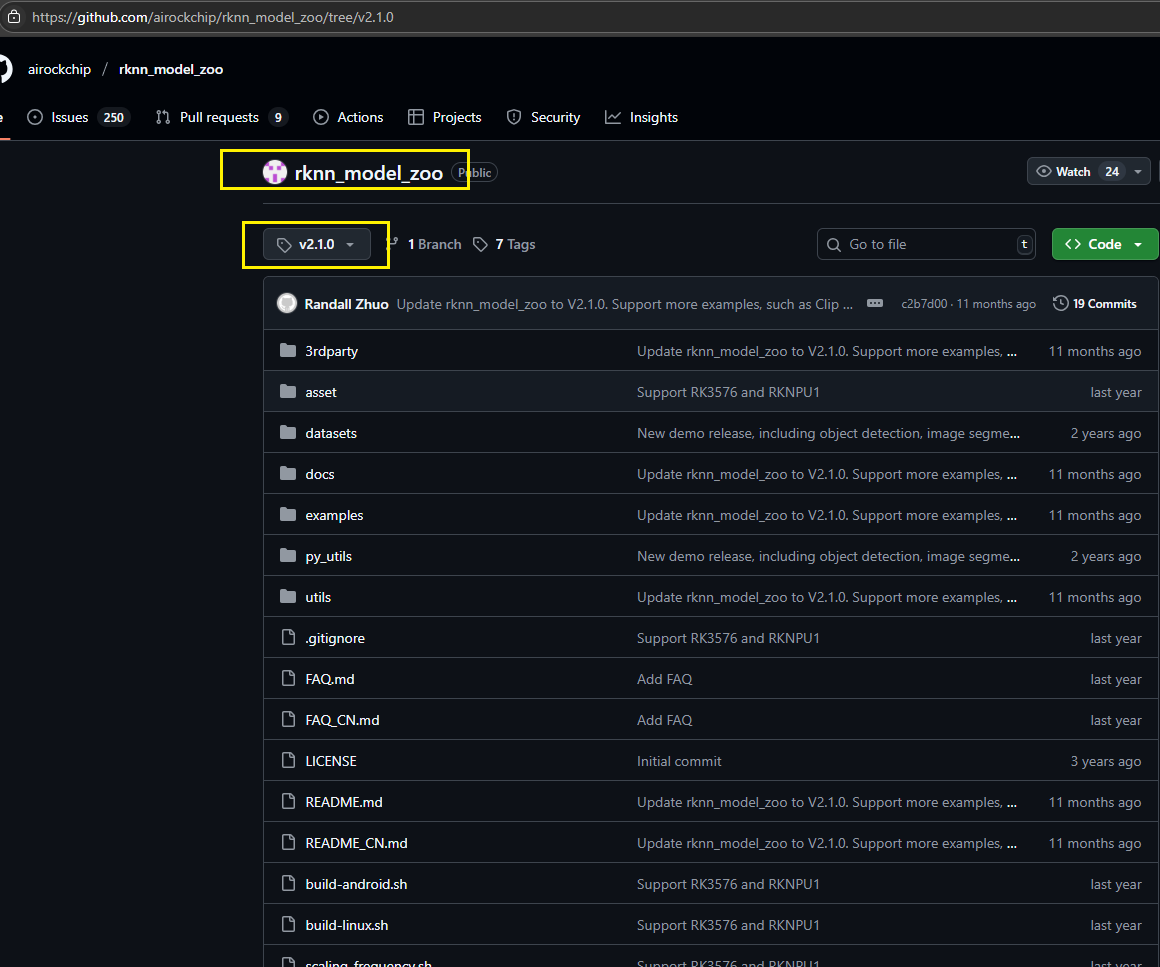Screen dimensions: 1160x967
Task: Go to the Security tab
Action: (x=543, y=117)
